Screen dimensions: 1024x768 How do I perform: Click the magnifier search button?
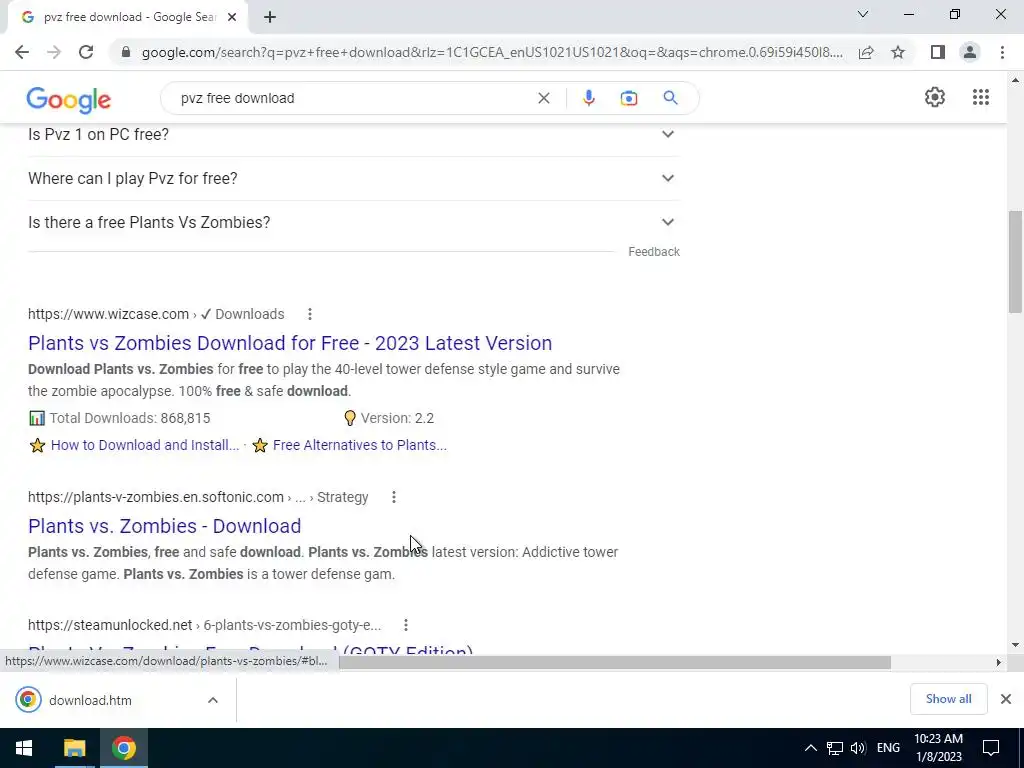(x=670, y=98)
